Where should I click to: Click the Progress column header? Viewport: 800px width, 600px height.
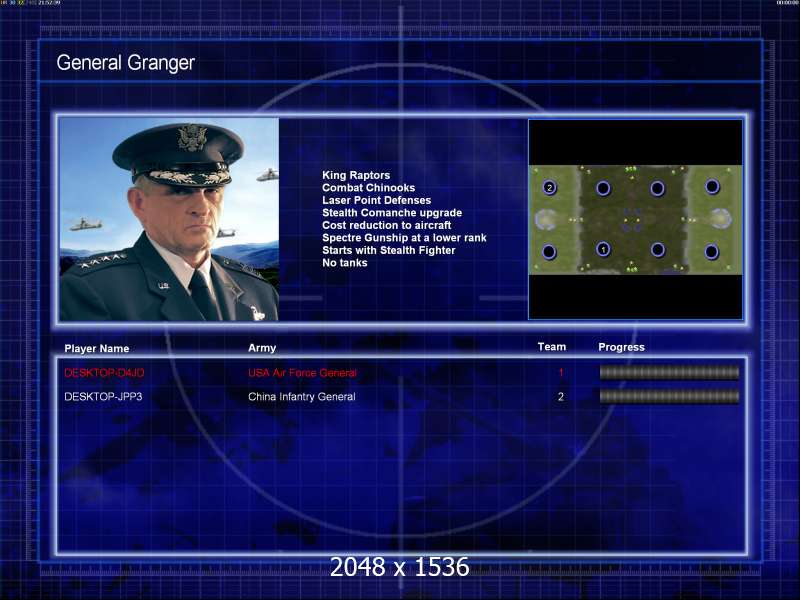click(x=621, y=347)
